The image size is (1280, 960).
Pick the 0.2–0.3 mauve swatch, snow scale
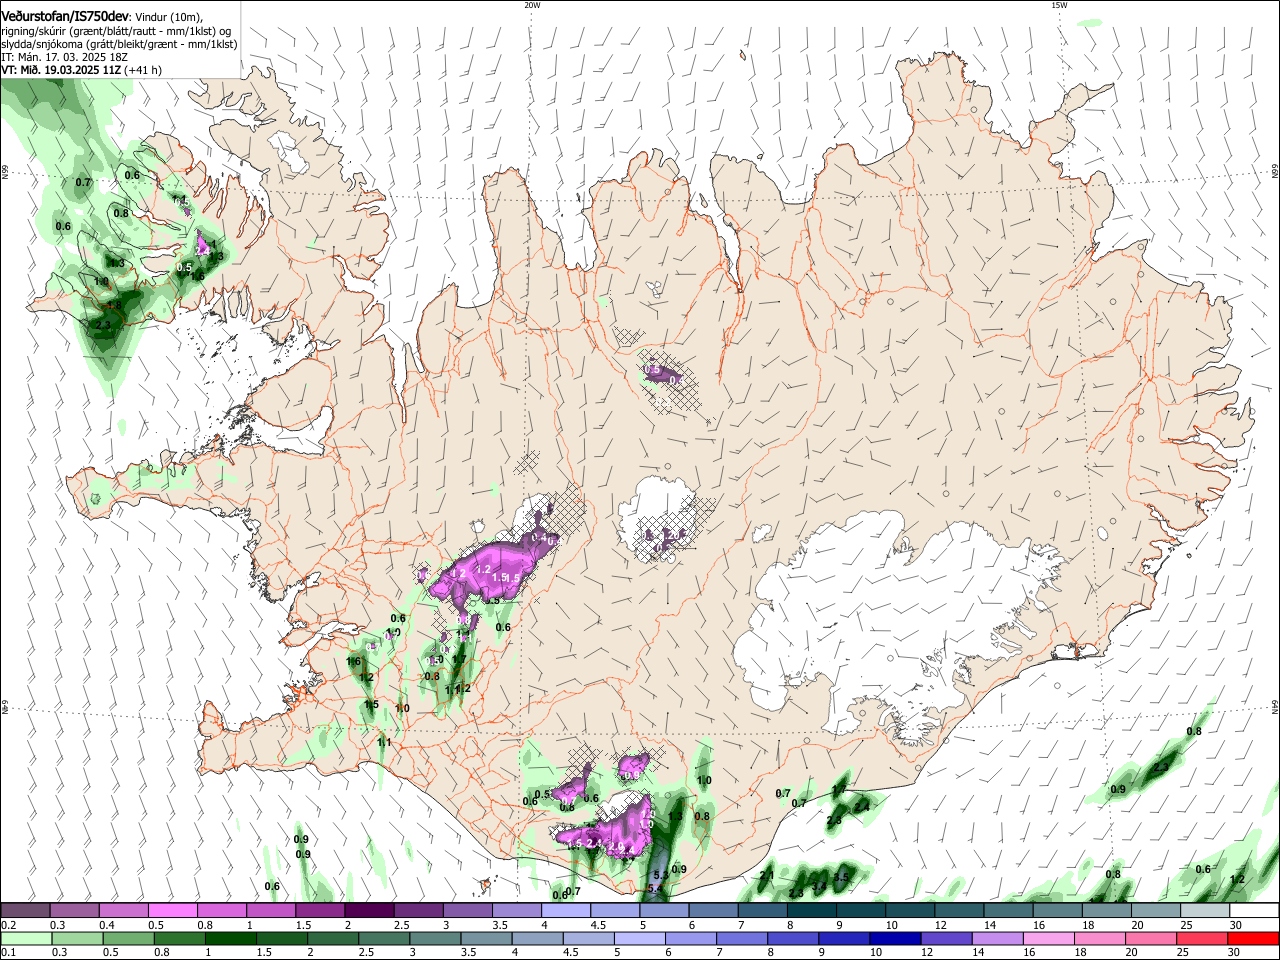pyautogui.click(x=27, y=911)
